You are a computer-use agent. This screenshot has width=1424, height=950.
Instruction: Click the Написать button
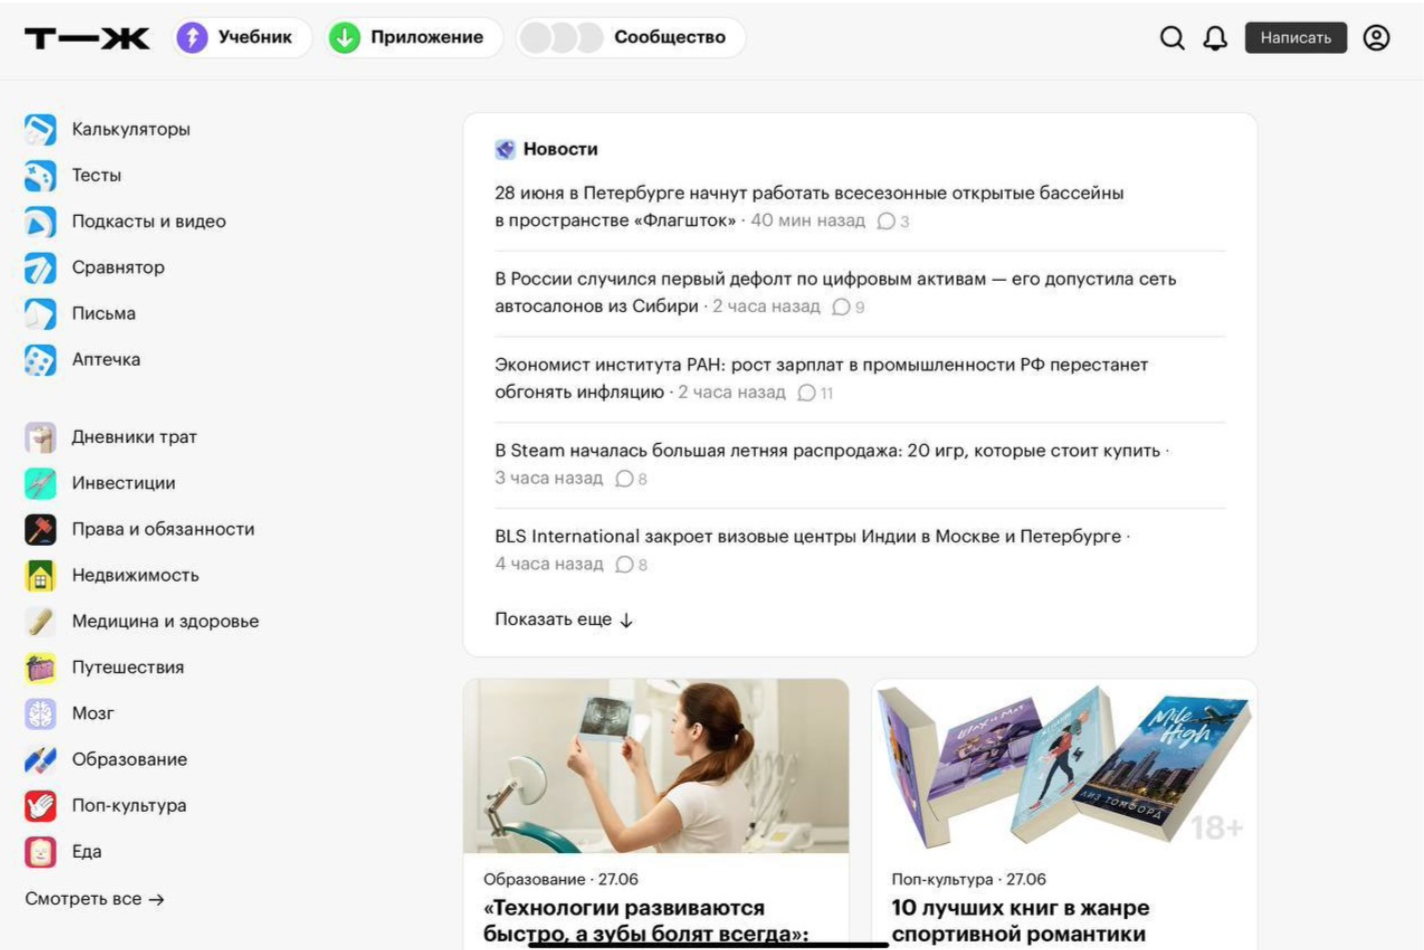[1296, 38]
